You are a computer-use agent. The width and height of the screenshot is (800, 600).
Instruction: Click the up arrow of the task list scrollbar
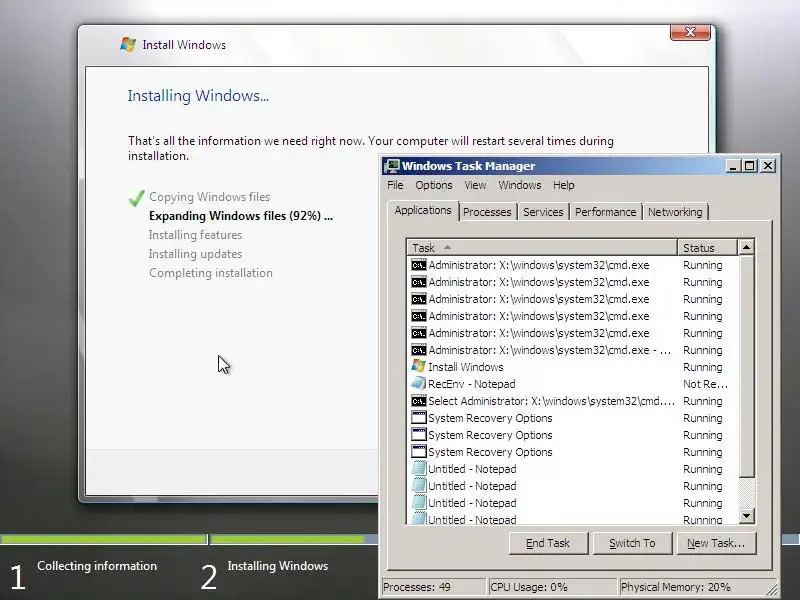tap(746, 247)
